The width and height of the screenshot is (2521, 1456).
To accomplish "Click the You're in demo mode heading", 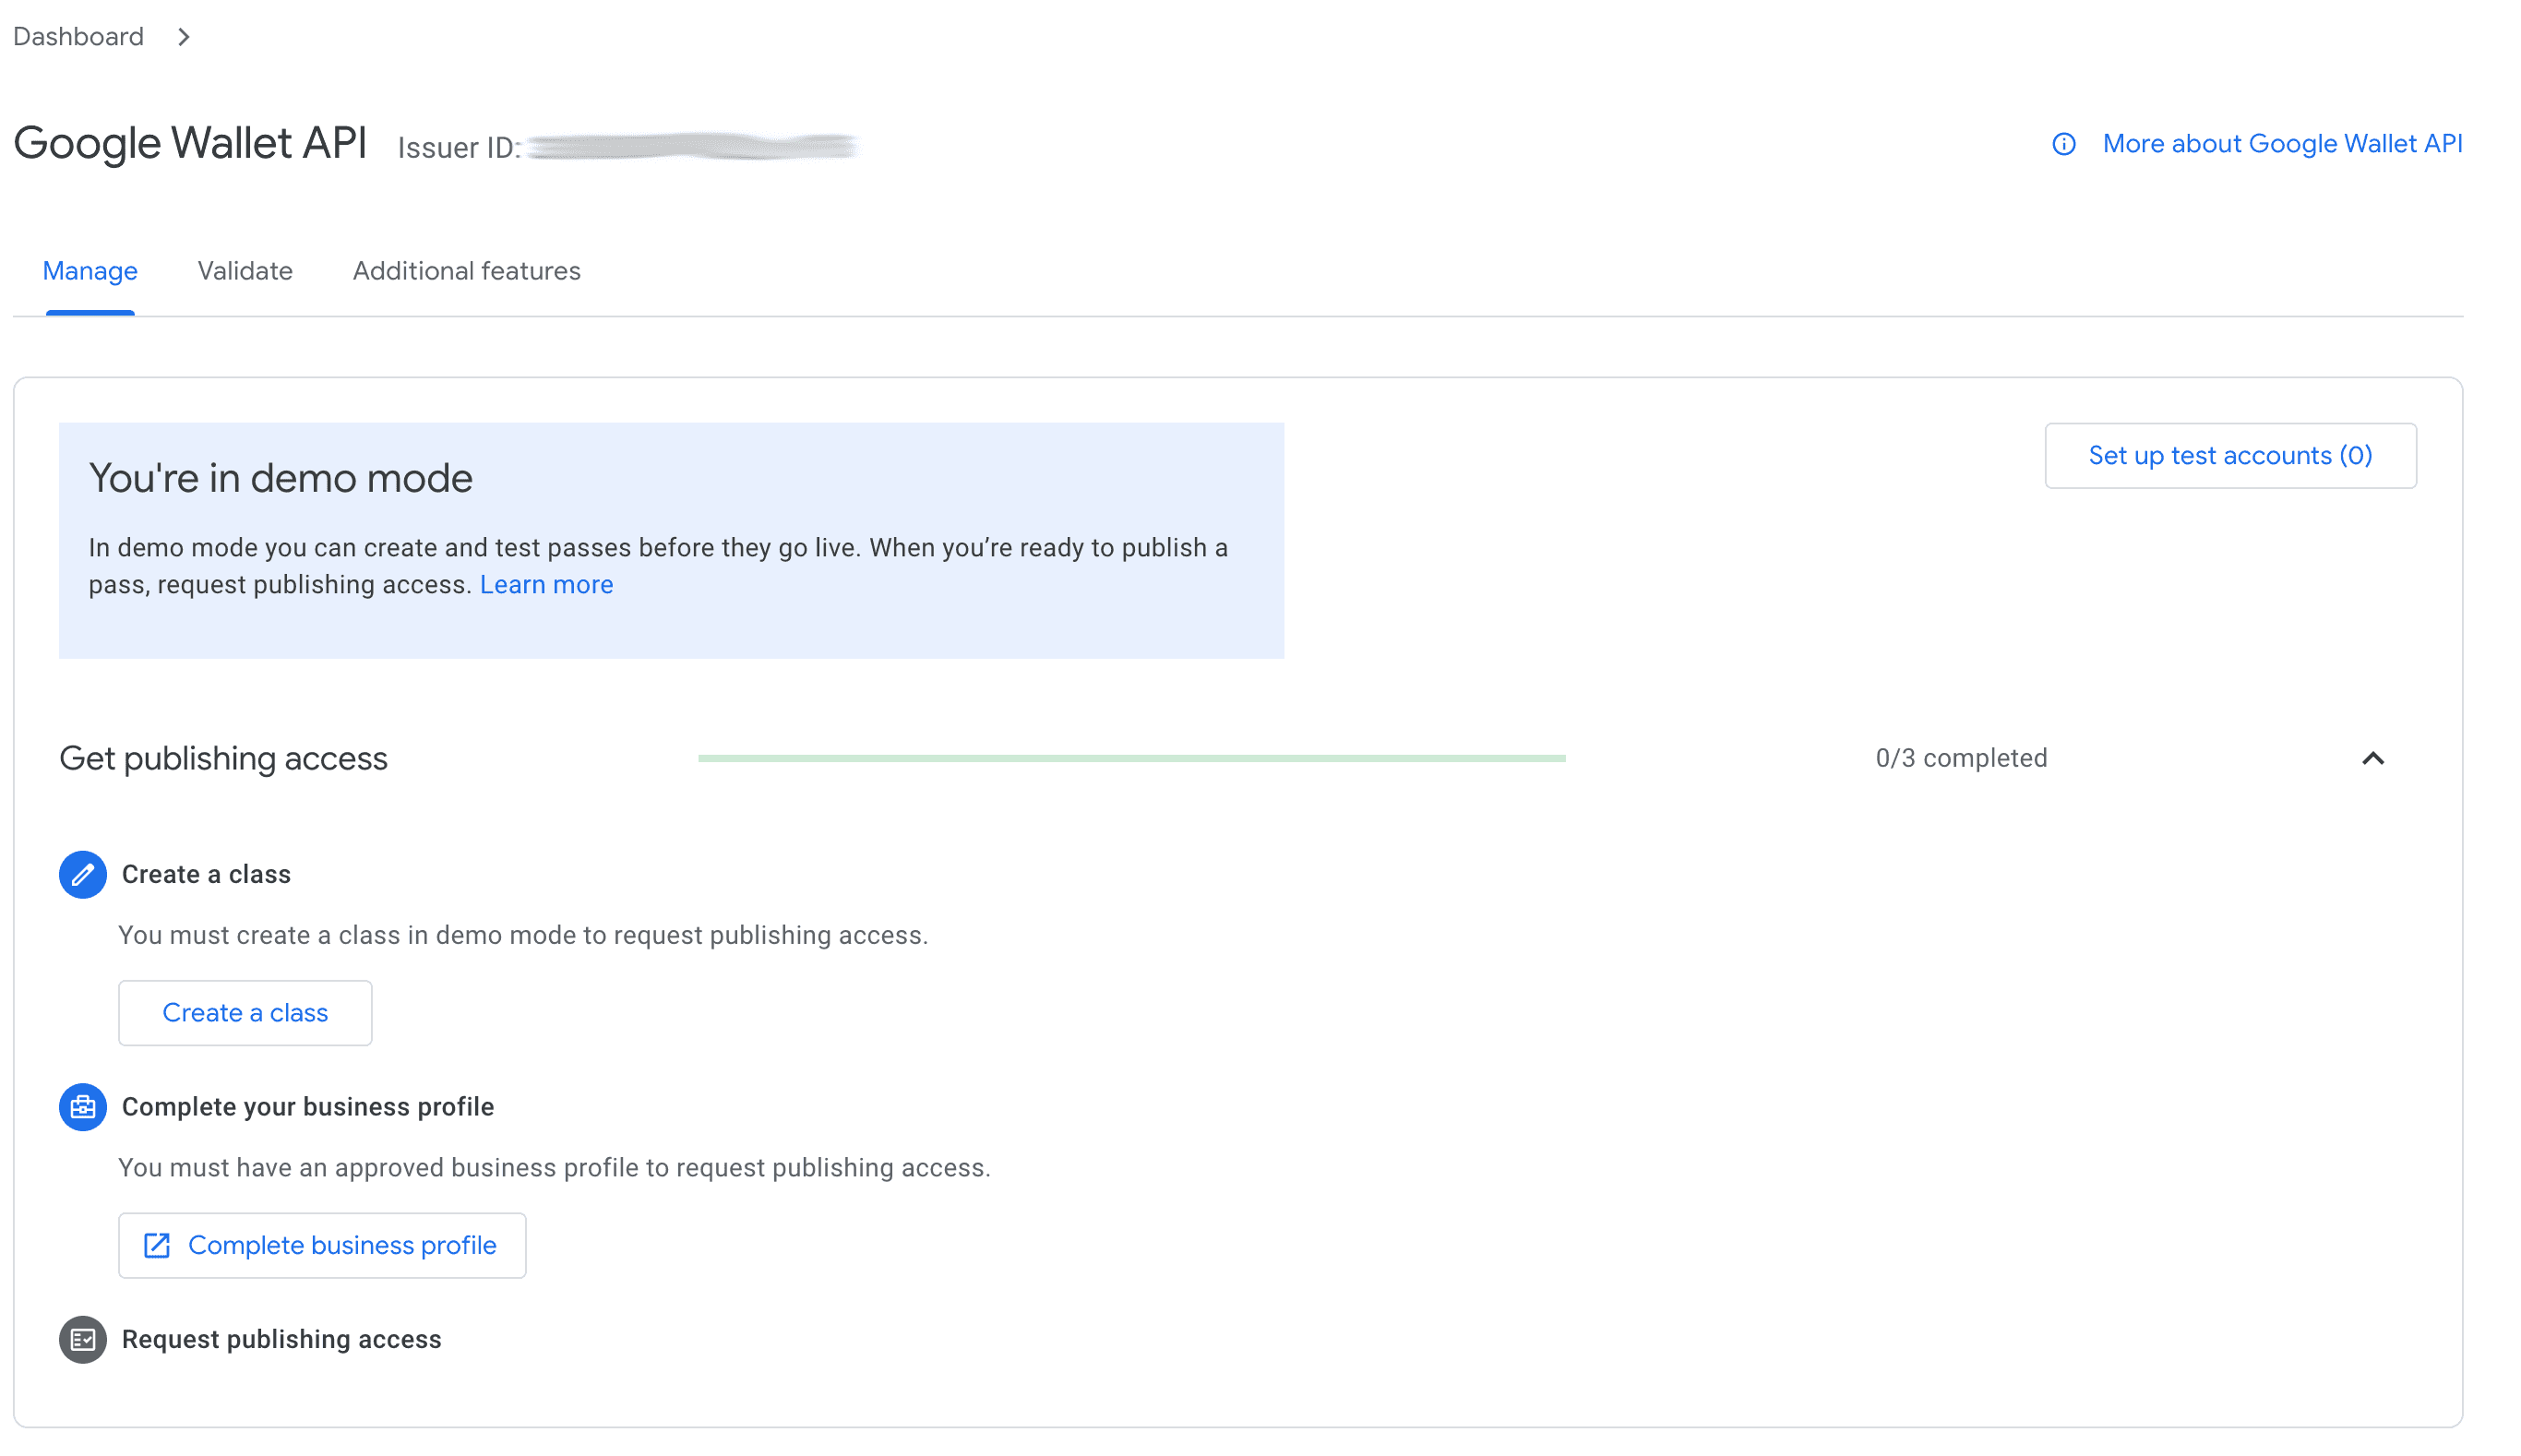I will [x=280, y=478].
